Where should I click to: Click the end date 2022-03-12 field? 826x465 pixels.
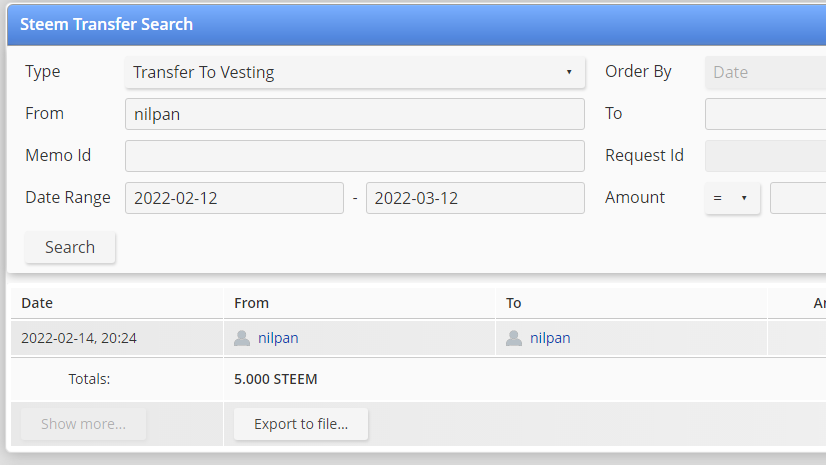pyautogui.click(x=475, y=198)
